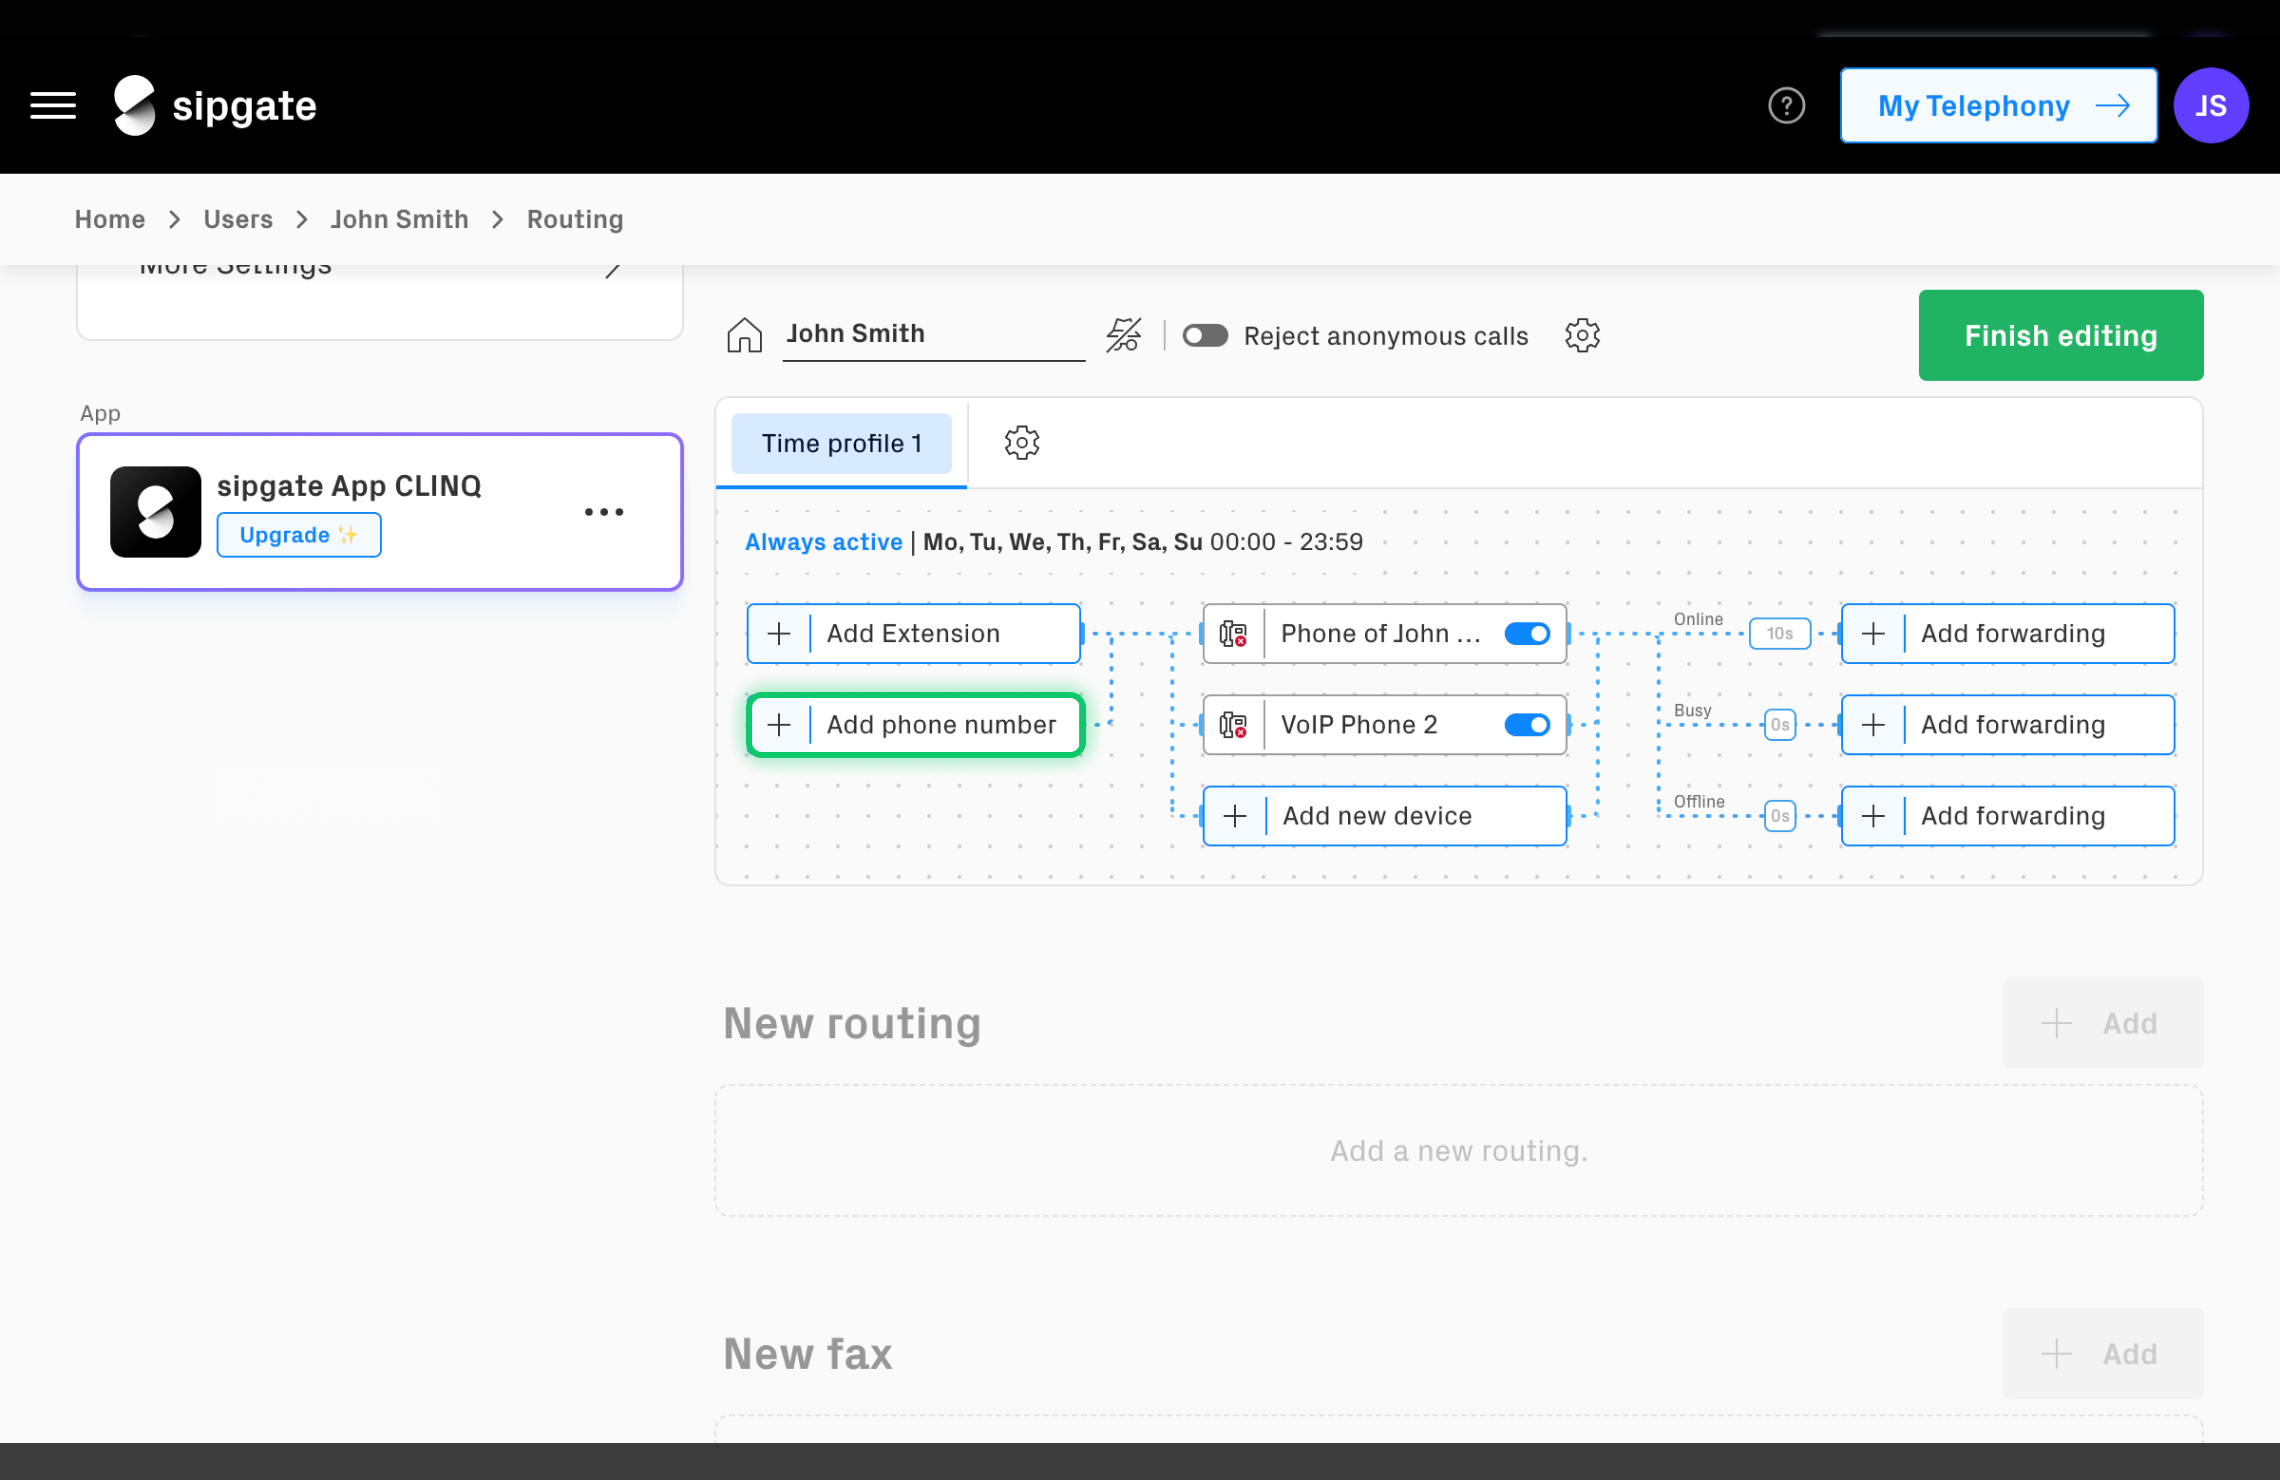Click the My Telephony button
This screenshot has width=2280, height=1480.
click(1998, 105)
